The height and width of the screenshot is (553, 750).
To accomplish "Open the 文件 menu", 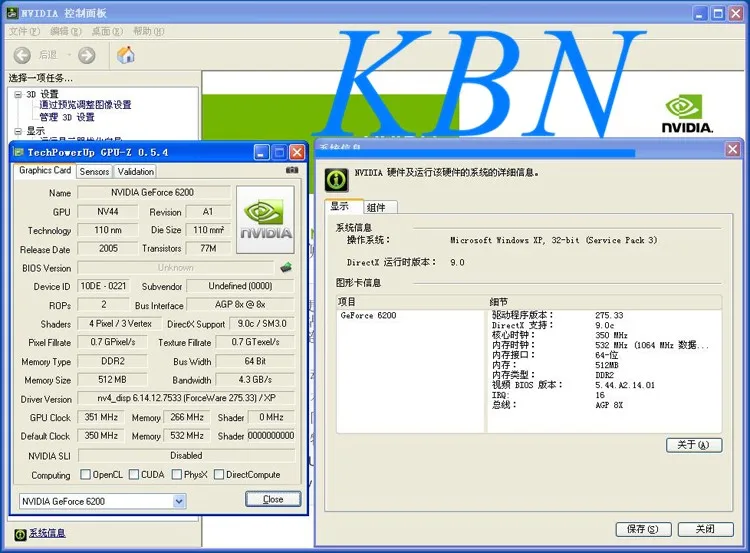I will (24, 32).
